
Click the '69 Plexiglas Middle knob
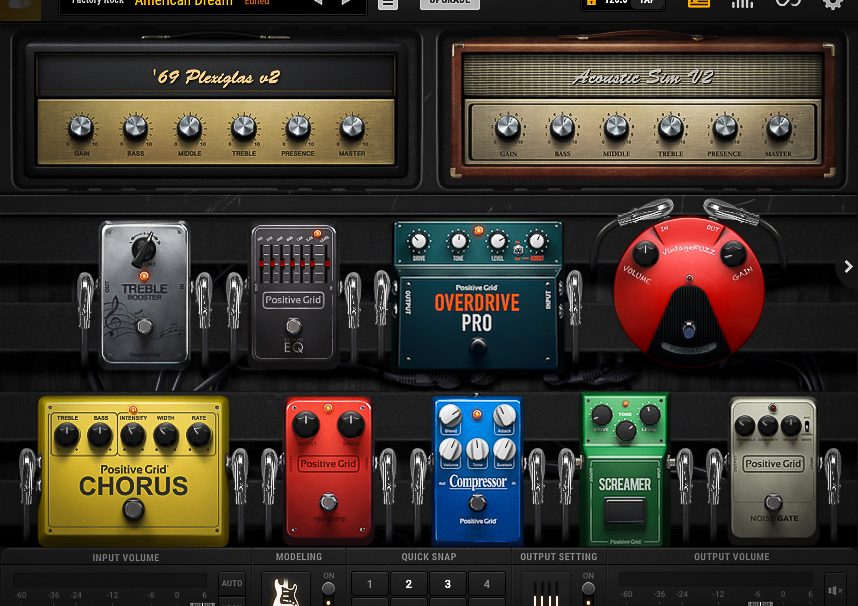[x=189, y=128]
